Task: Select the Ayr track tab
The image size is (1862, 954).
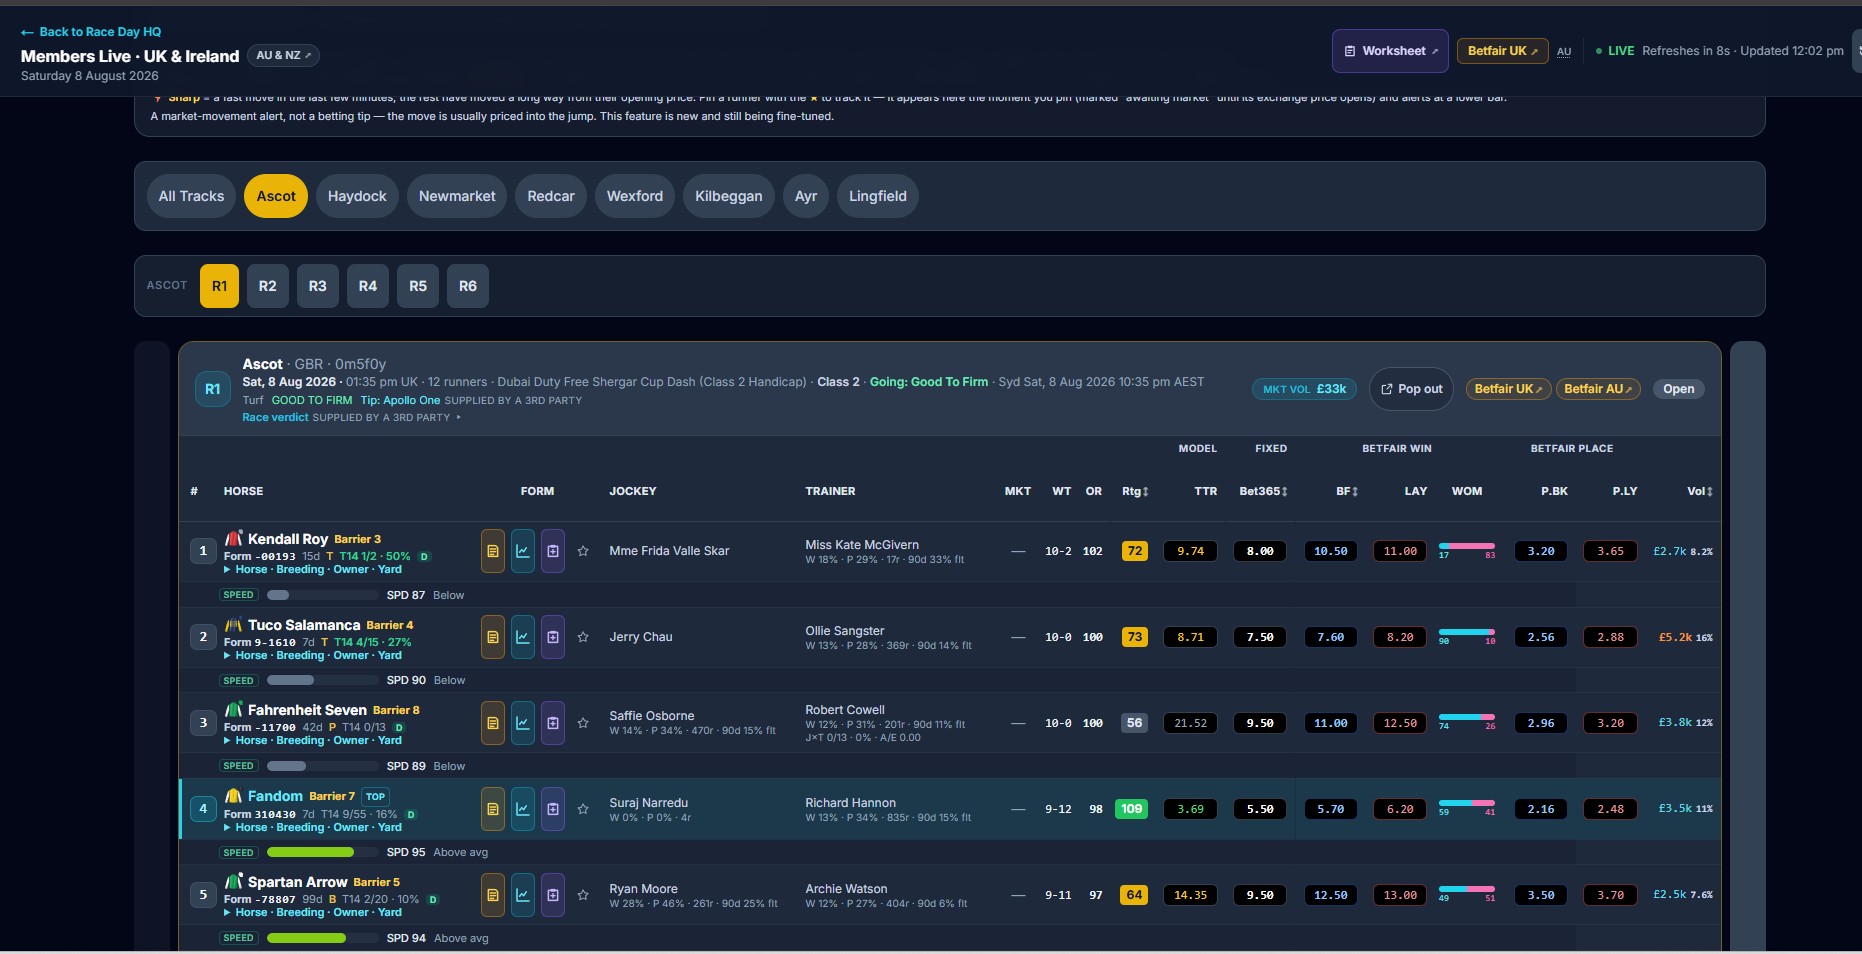Action: coord(806,196)
